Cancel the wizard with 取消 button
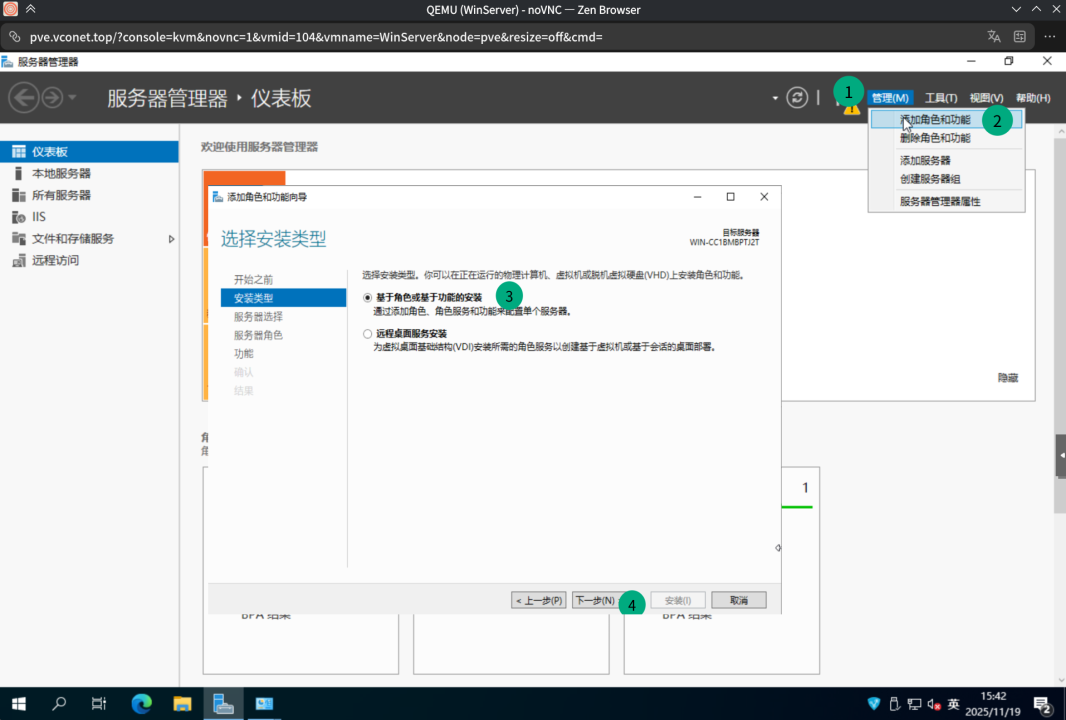Image resolution: width=1066 pixels, height=720 pixels. 738,600
